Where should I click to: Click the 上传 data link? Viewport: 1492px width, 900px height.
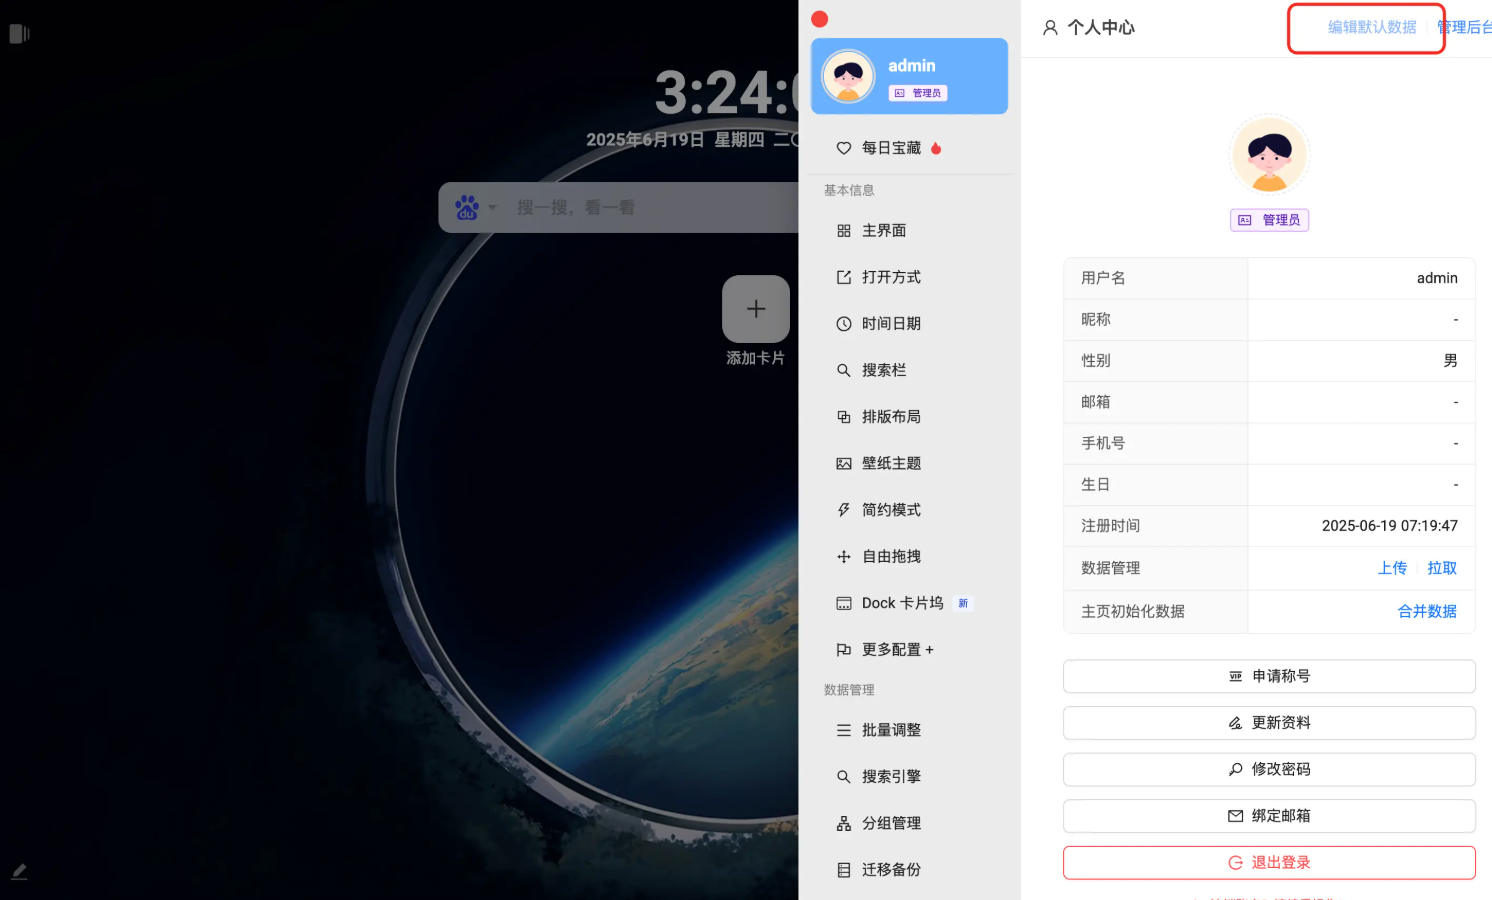click(x=1392, y=568)
